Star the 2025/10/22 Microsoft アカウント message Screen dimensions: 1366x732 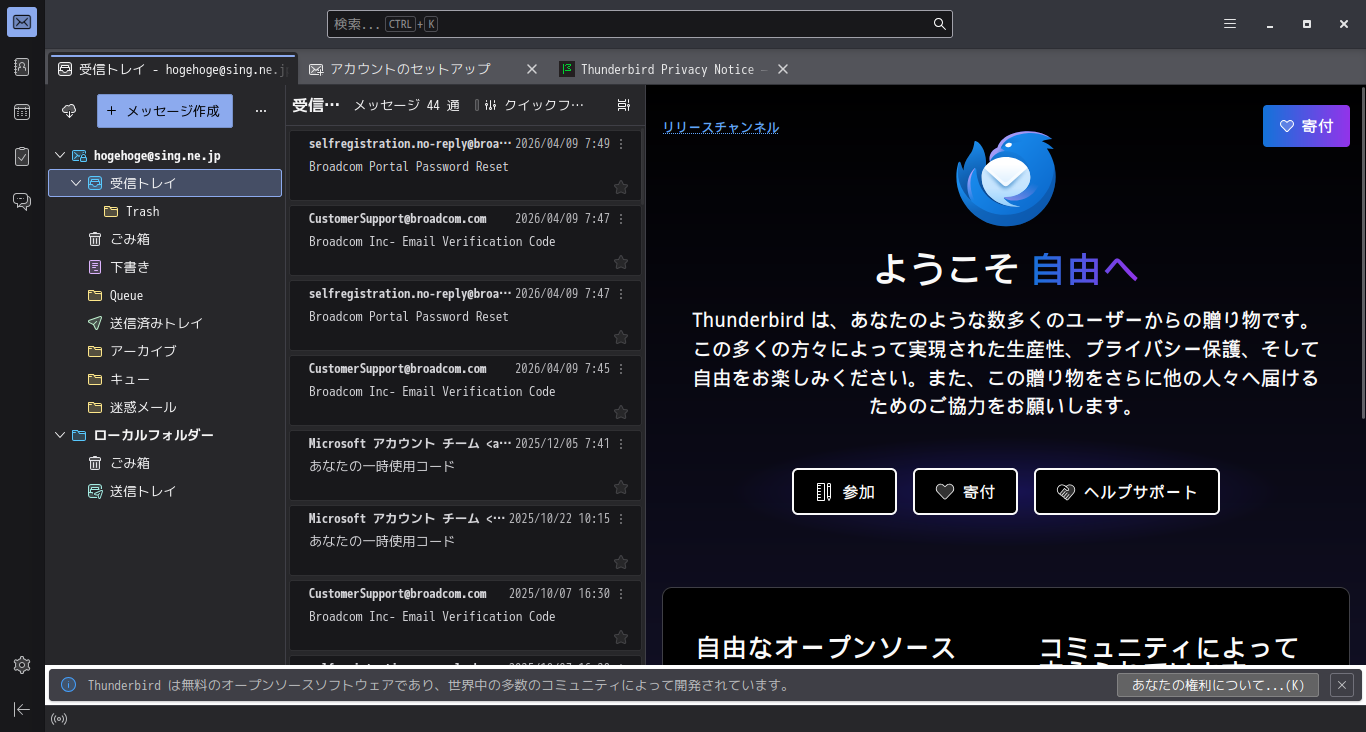(x=621, y=562)
